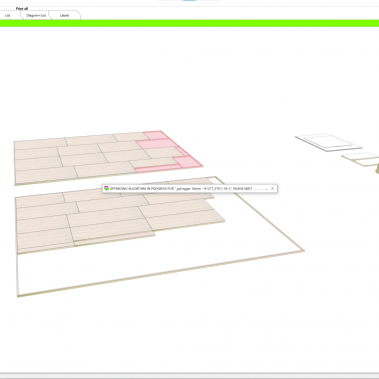Open the List tab
Image resolution: width=379 pixels, height=379 pixels.
pos(8,15)
